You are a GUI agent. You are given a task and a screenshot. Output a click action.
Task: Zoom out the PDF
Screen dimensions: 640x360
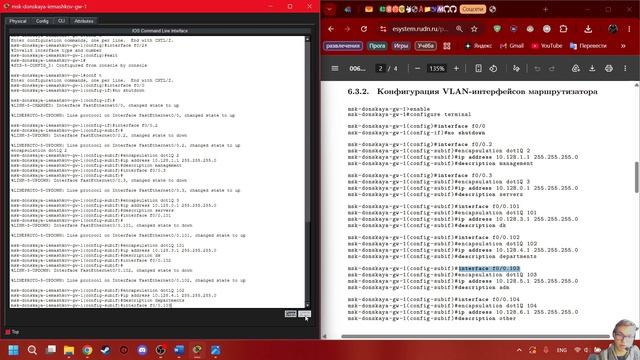coord(417,68)
